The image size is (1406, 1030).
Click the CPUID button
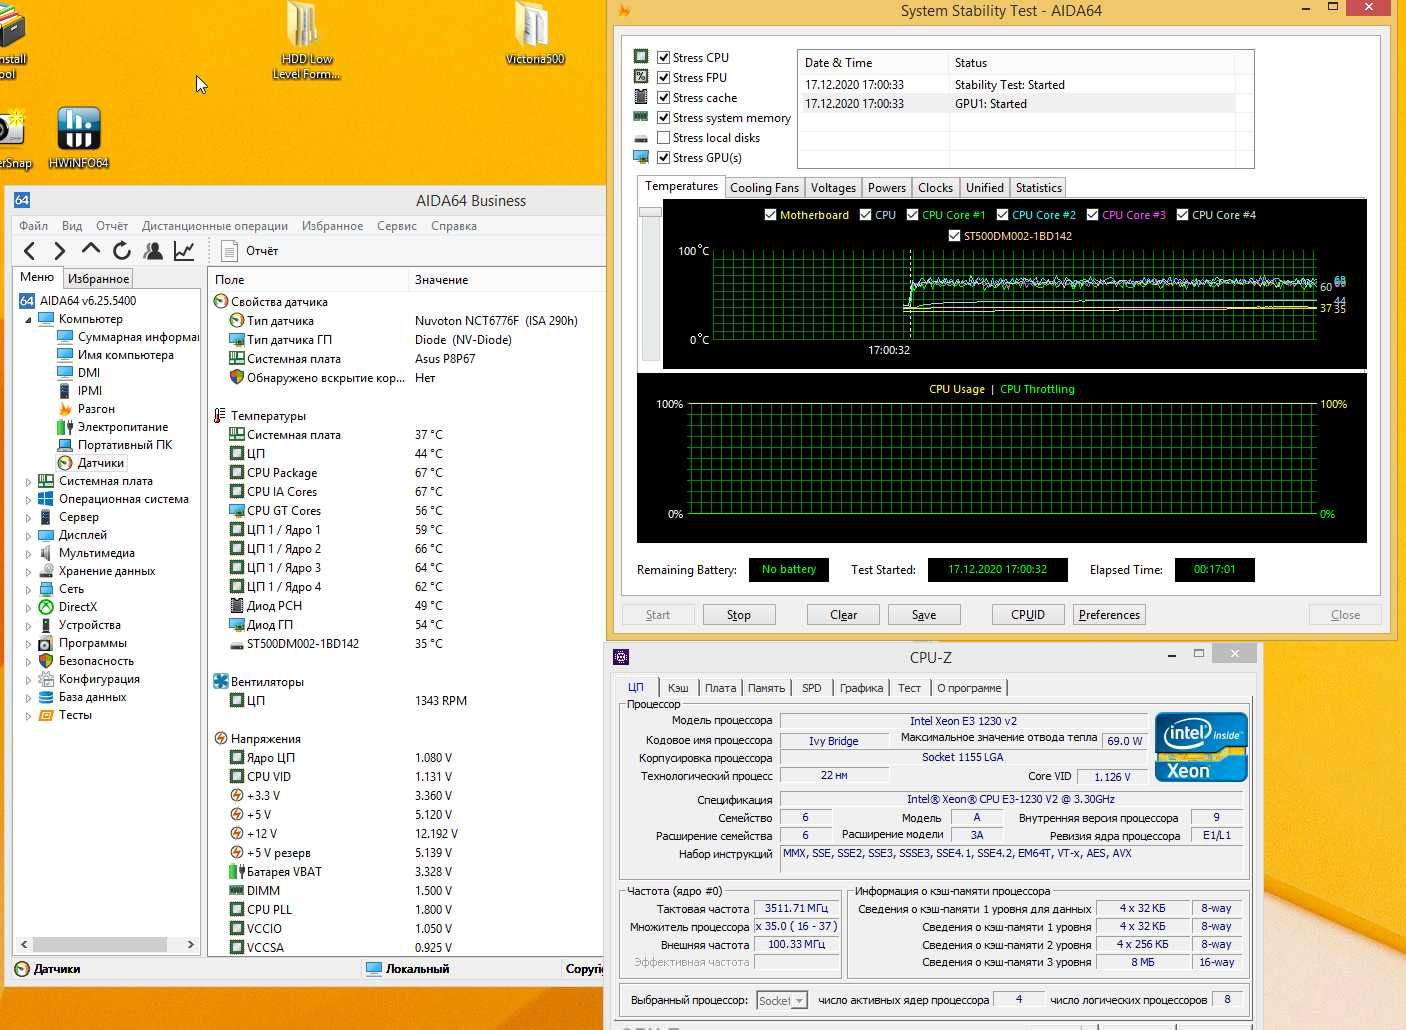(x=1028, y=615)
